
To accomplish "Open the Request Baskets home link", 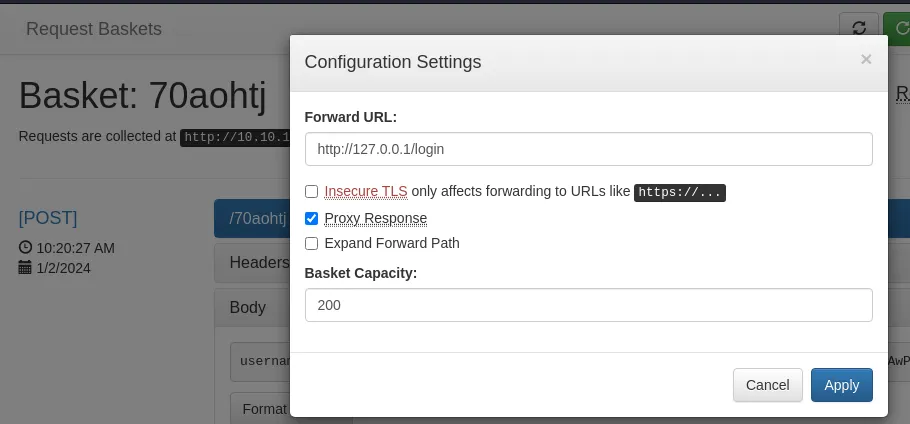I will [x=94, y=28].
